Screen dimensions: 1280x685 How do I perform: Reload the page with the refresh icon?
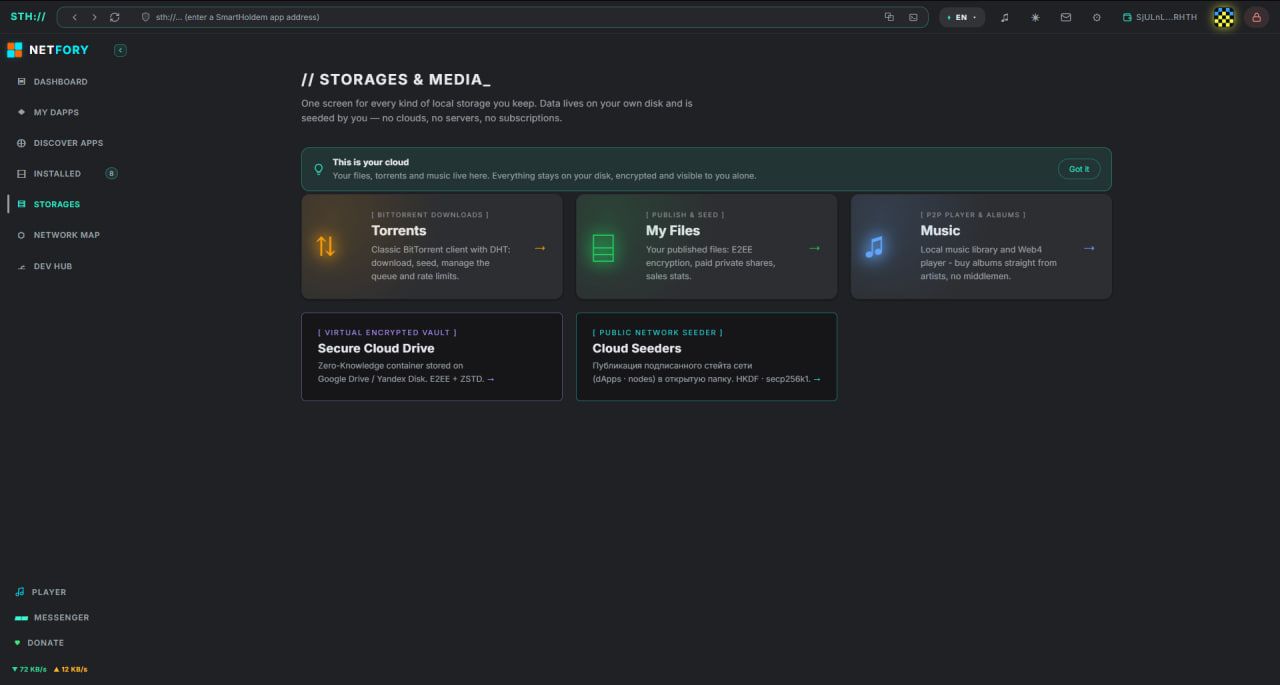[x=115, y=17]
